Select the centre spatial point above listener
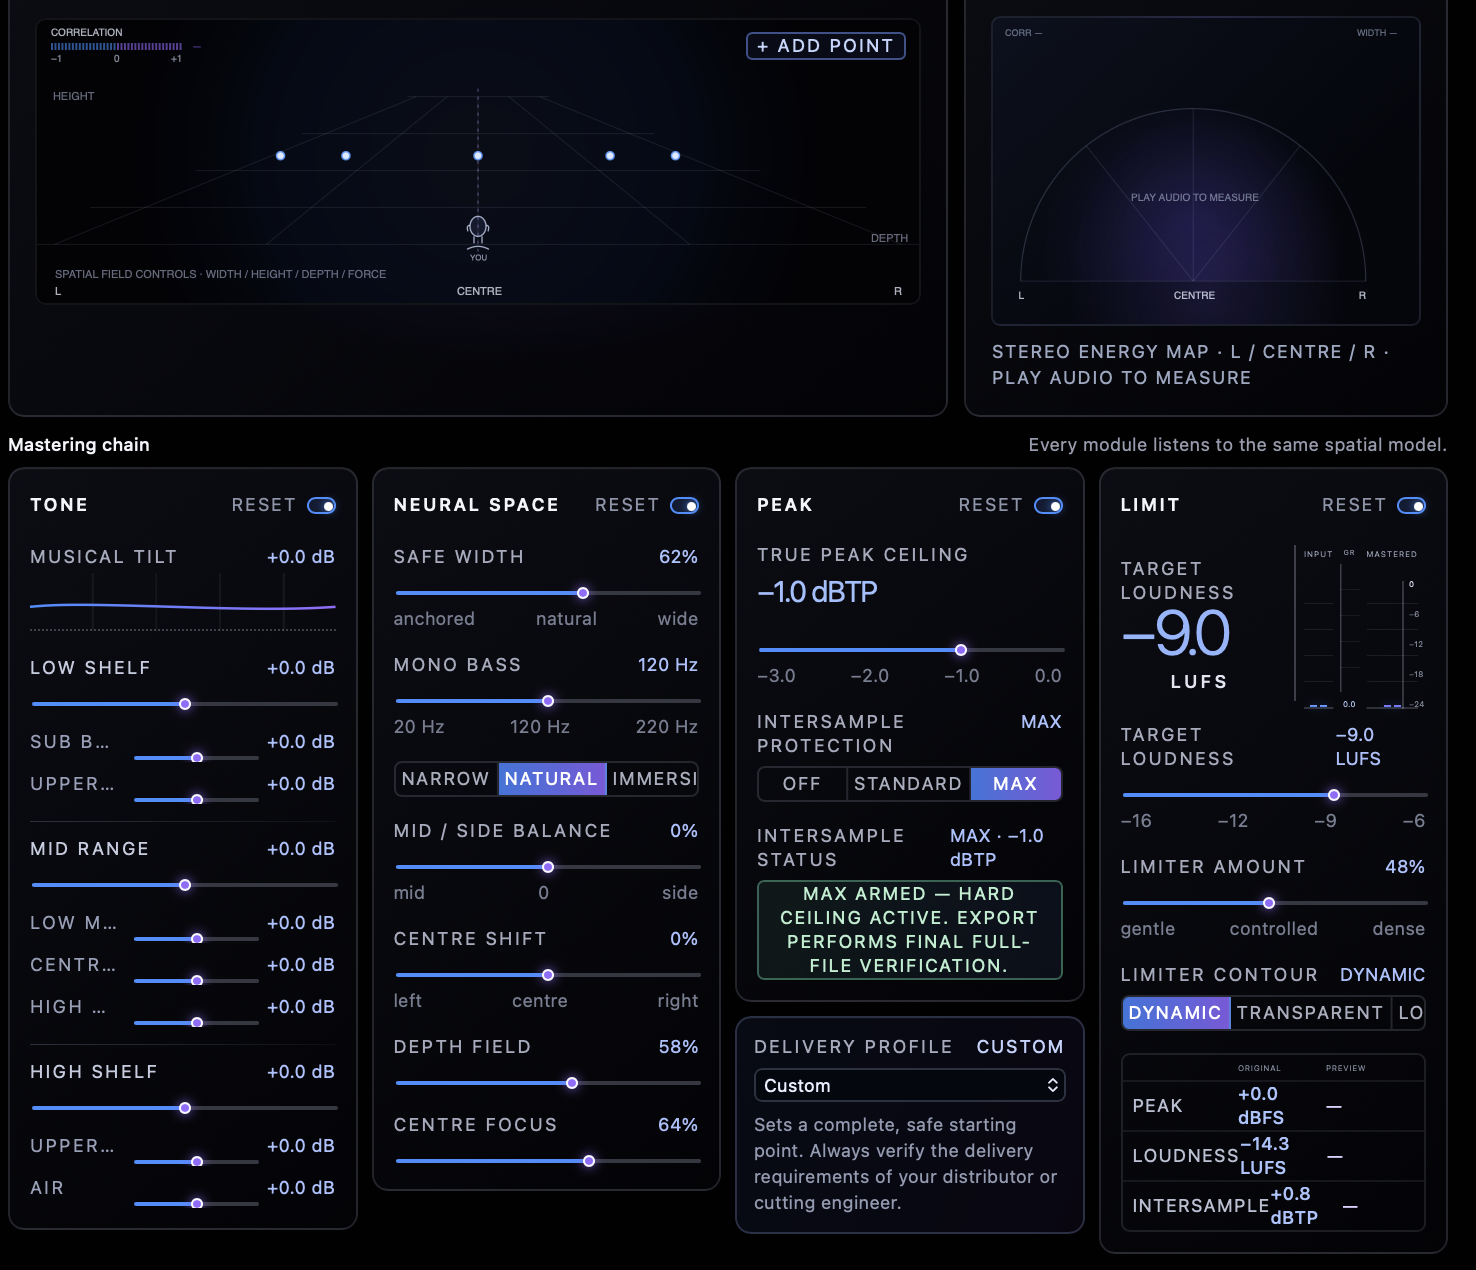The height and width of the screenshot is (1270, 1476). tap(478, 156)
